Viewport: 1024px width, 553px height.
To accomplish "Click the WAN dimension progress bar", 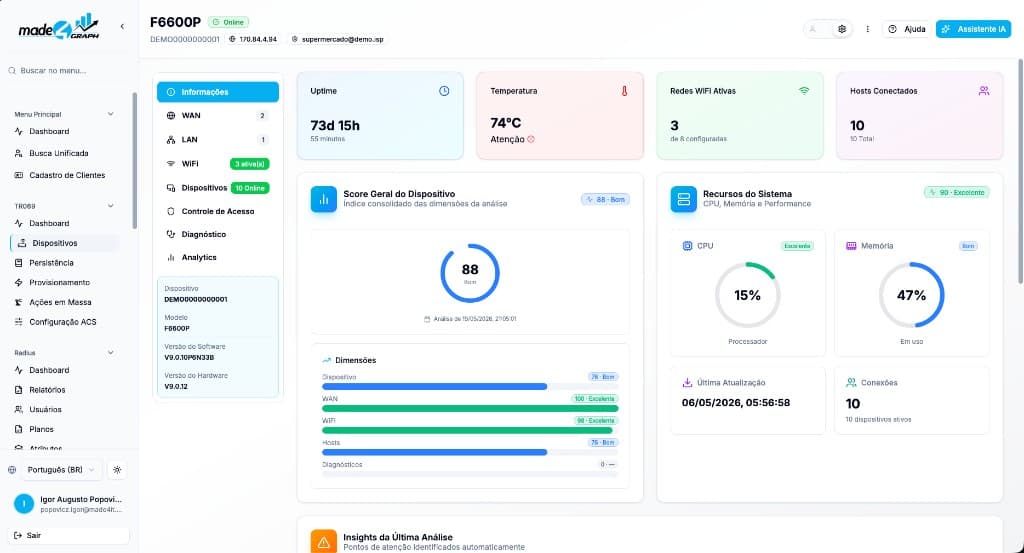I will pos(470,408).
